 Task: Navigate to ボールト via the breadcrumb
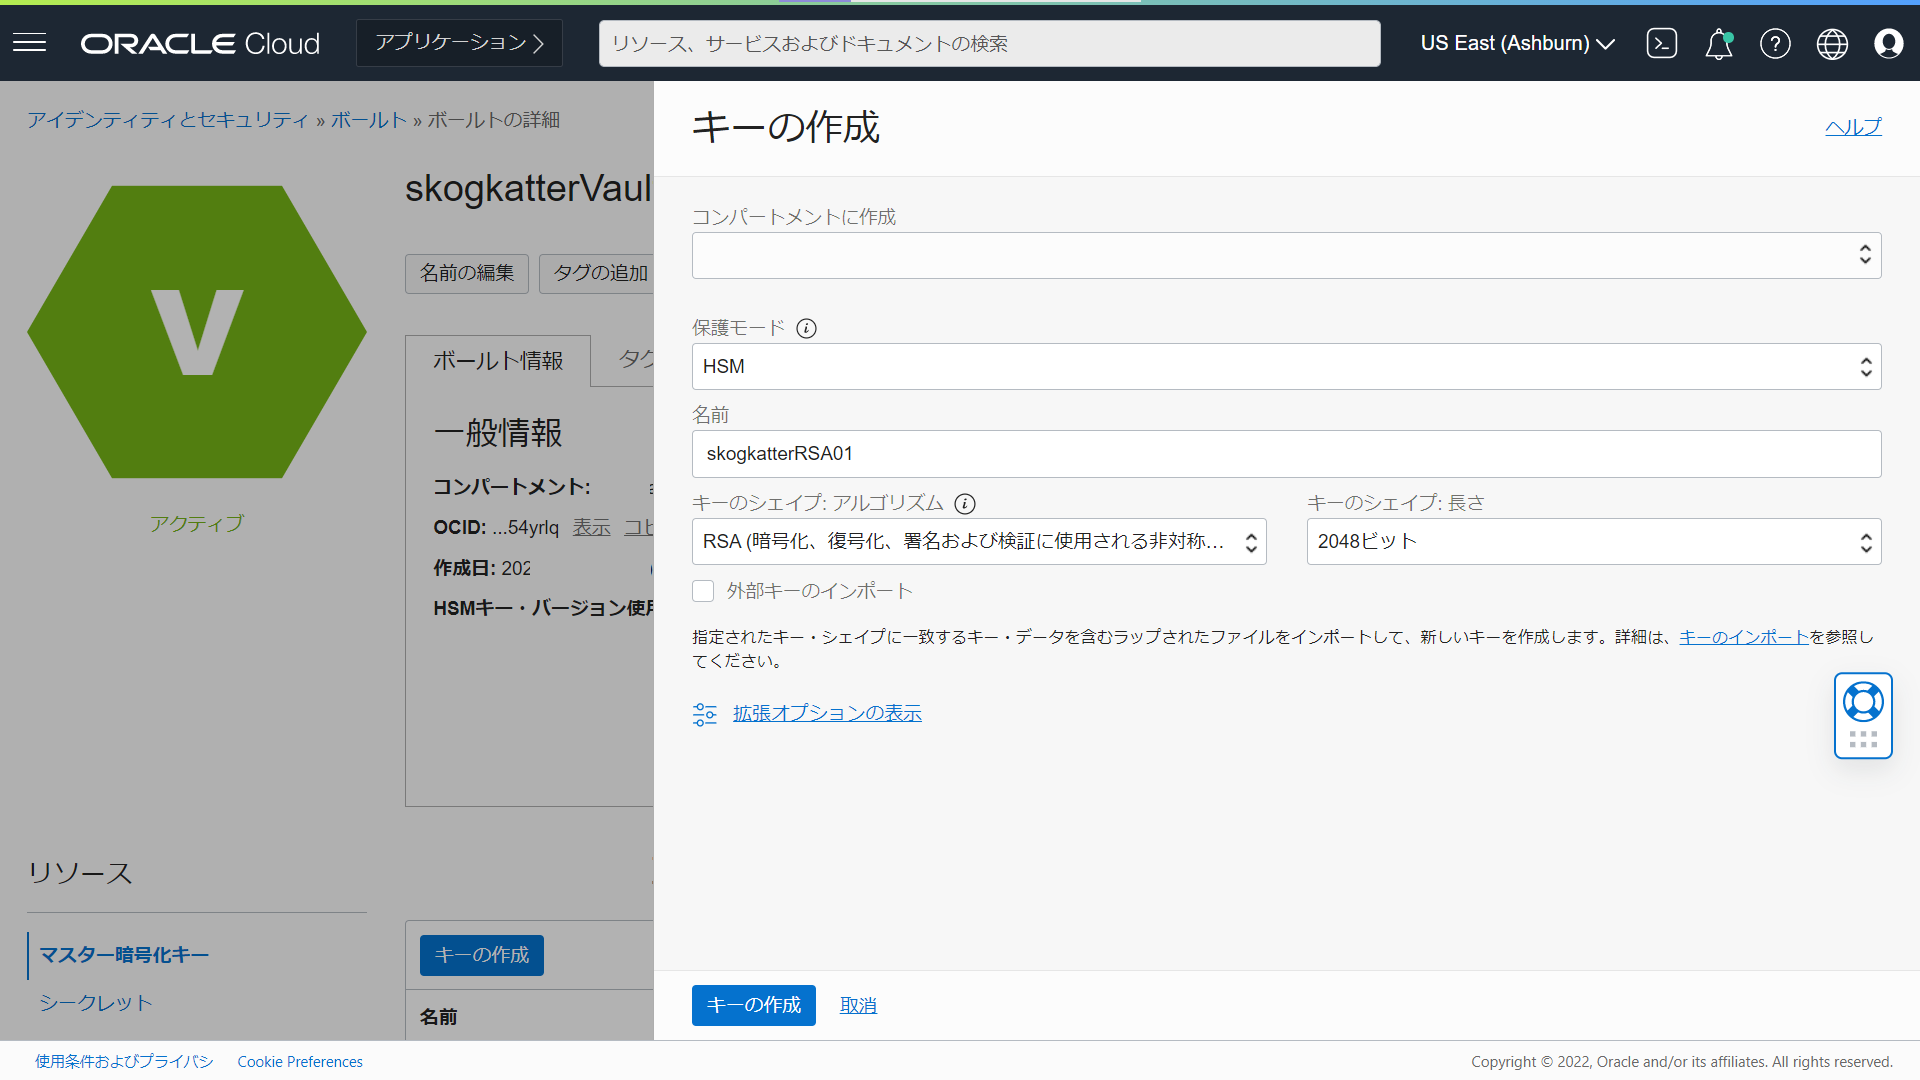[x=368, y=119]
